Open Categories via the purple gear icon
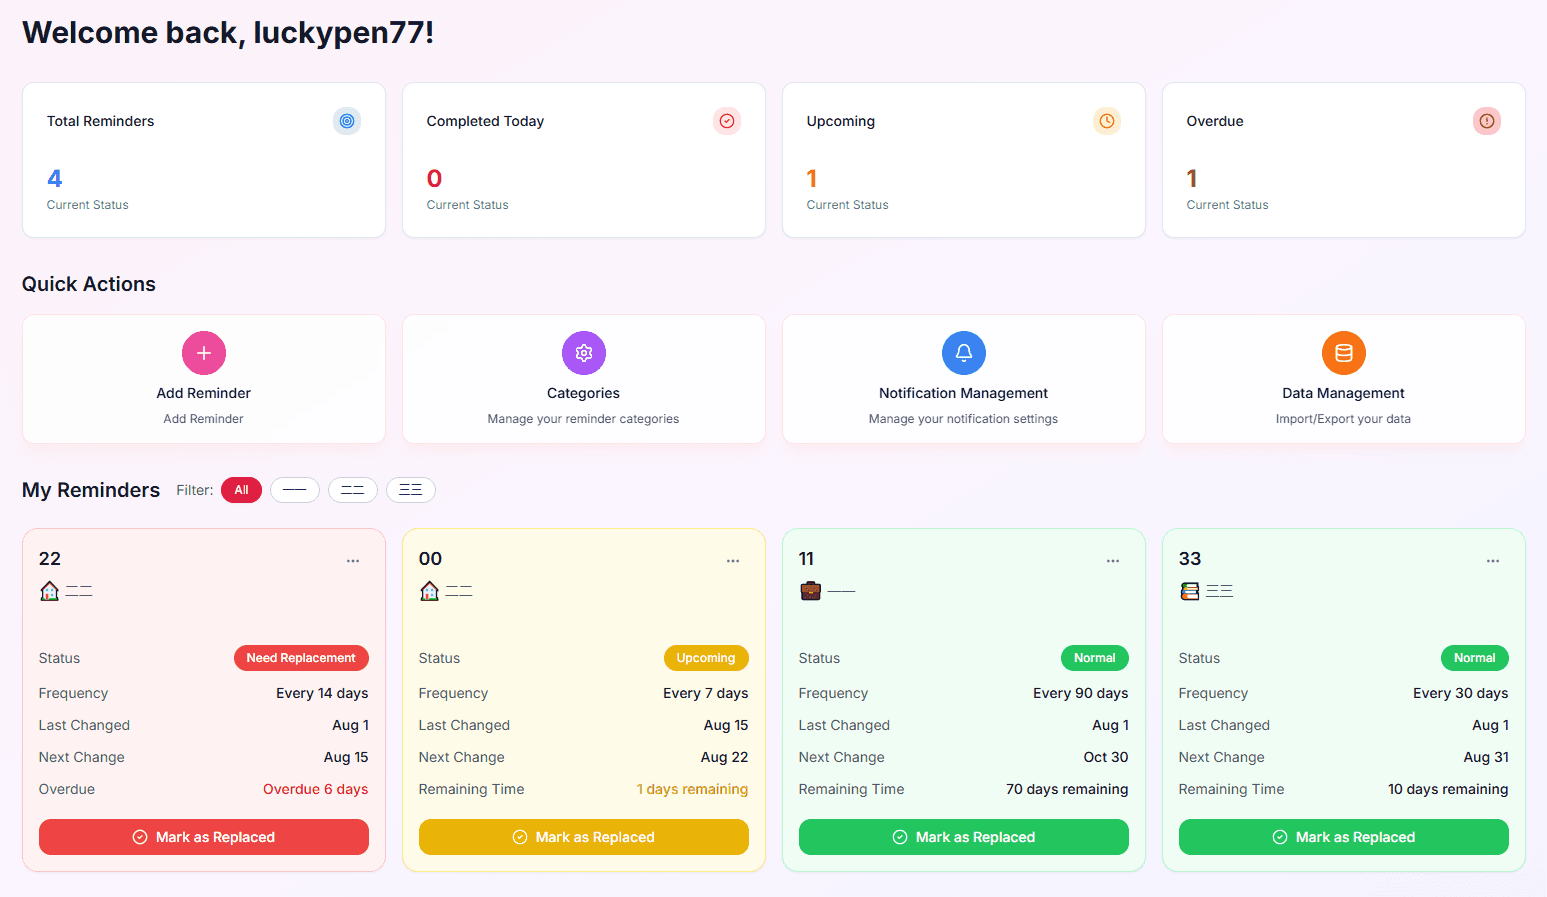The height and width of the screenshot is (897, 1547). point(584,353)
